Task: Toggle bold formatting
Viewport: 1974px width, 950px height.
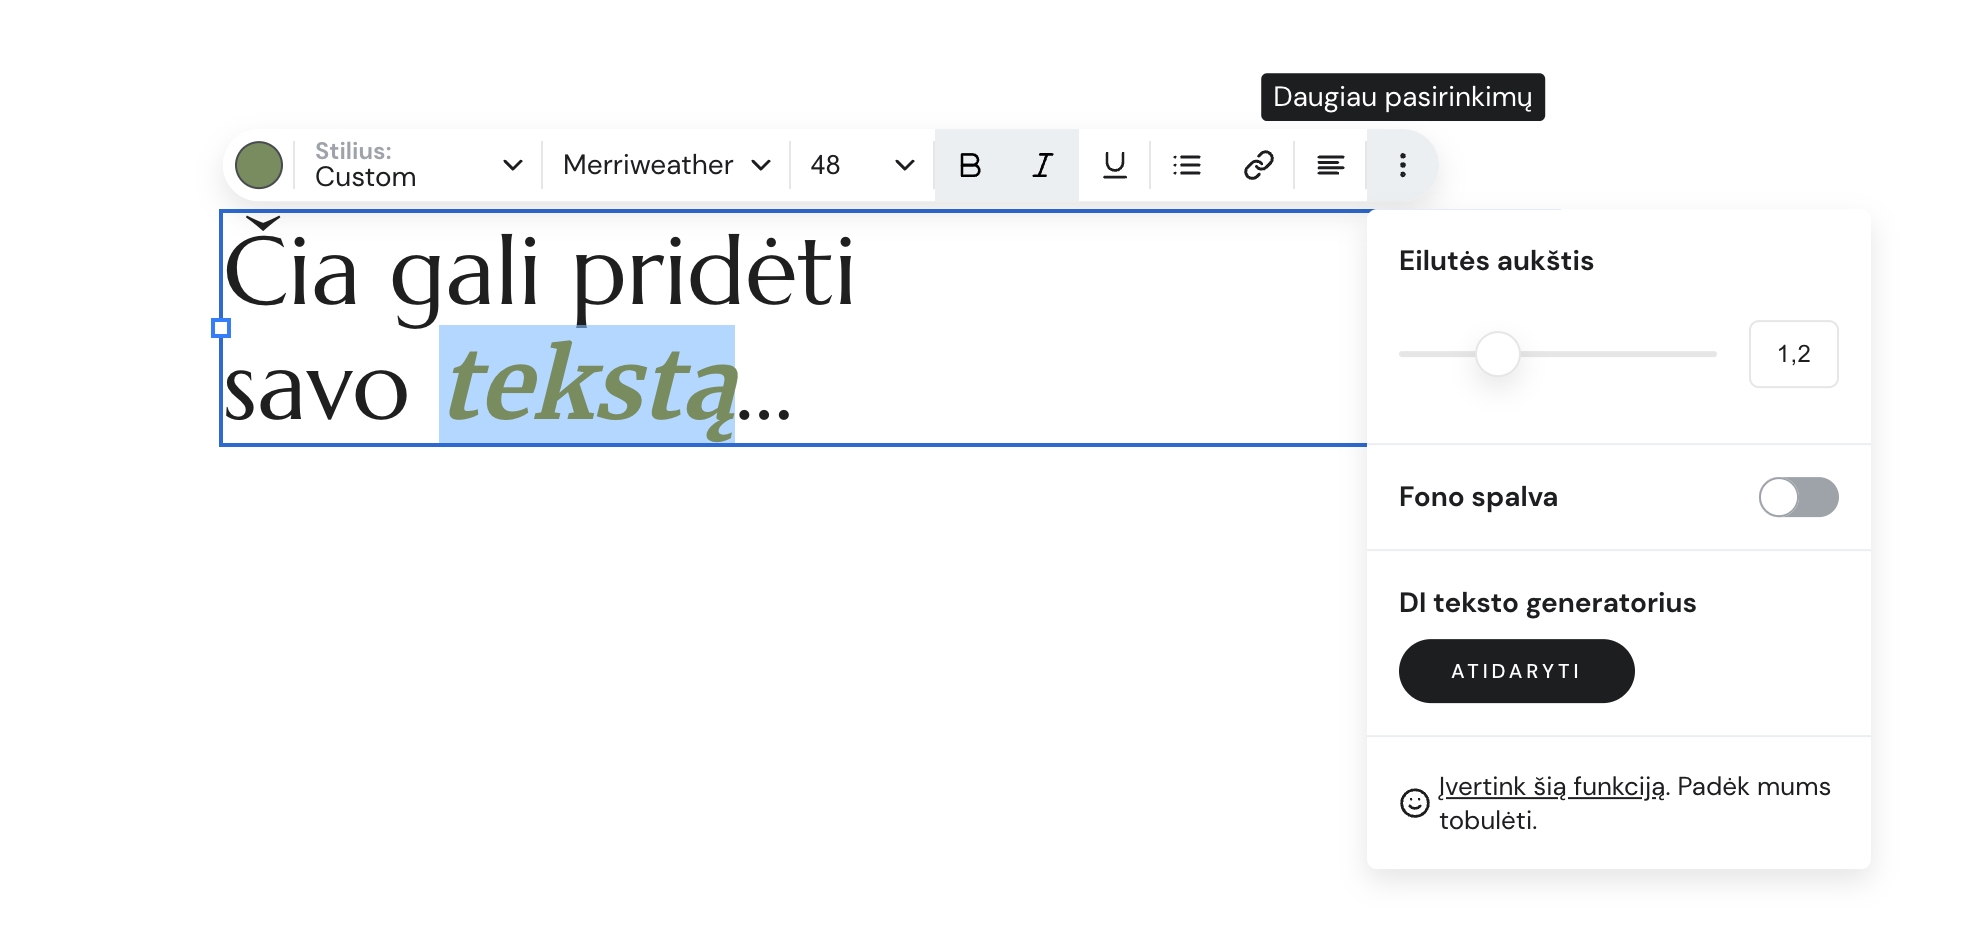Action: [970, 165]
